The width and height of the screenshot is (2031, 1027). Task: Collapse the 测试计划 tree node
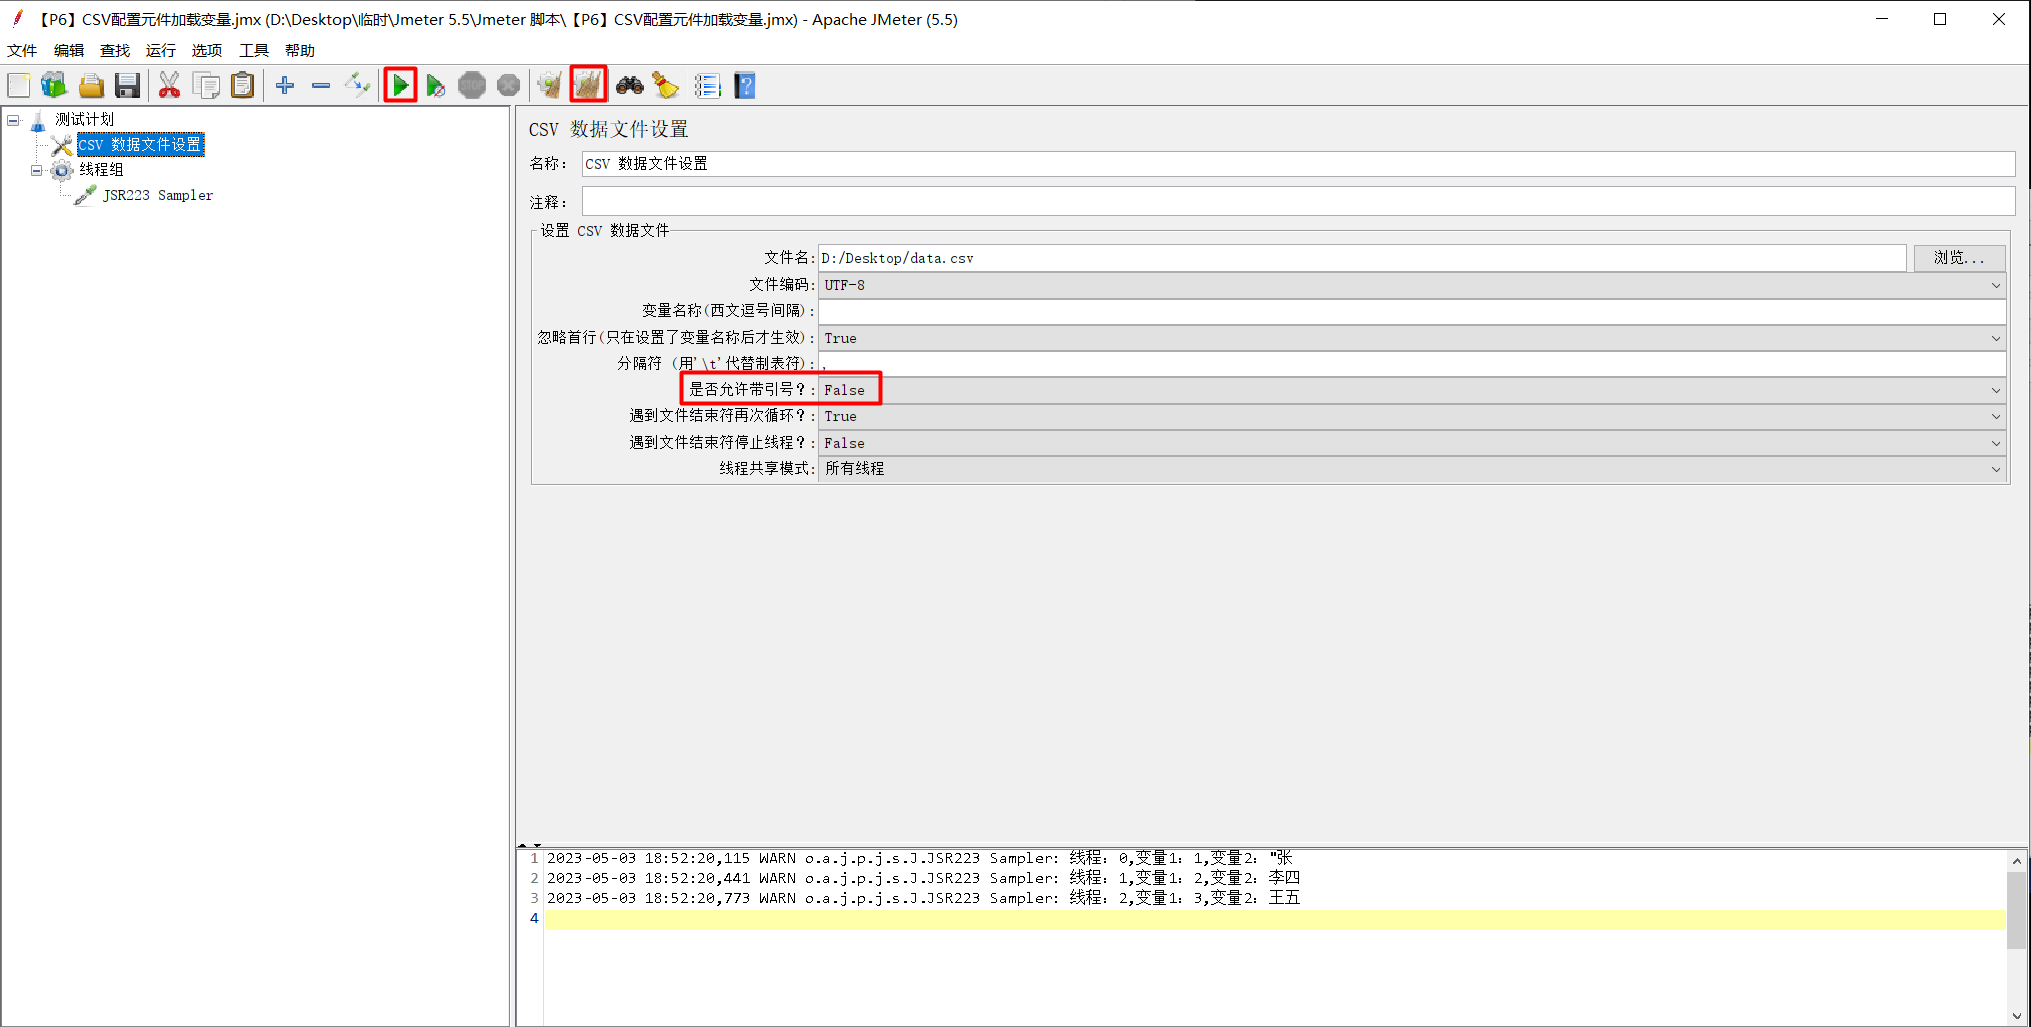click(13, 120)
